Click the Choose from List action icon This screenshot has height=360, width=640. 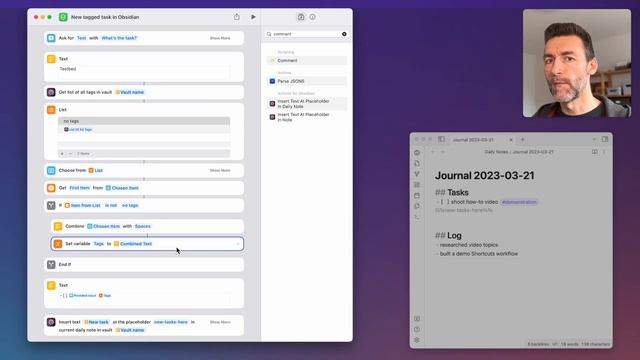coord(51,170)
